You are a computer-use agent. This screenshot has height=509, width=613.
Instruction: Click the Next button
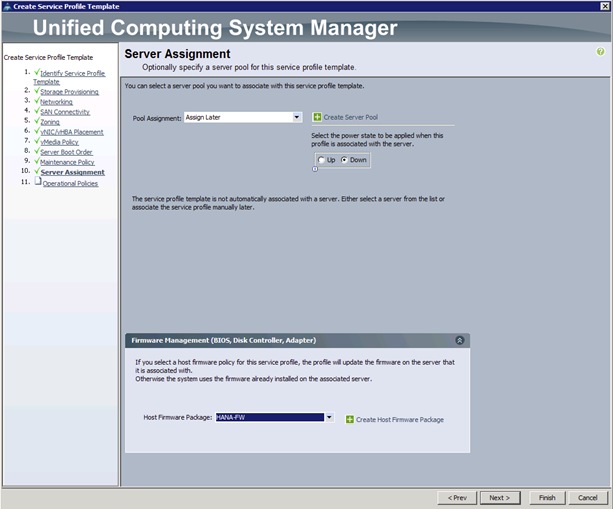click(500, 498)
